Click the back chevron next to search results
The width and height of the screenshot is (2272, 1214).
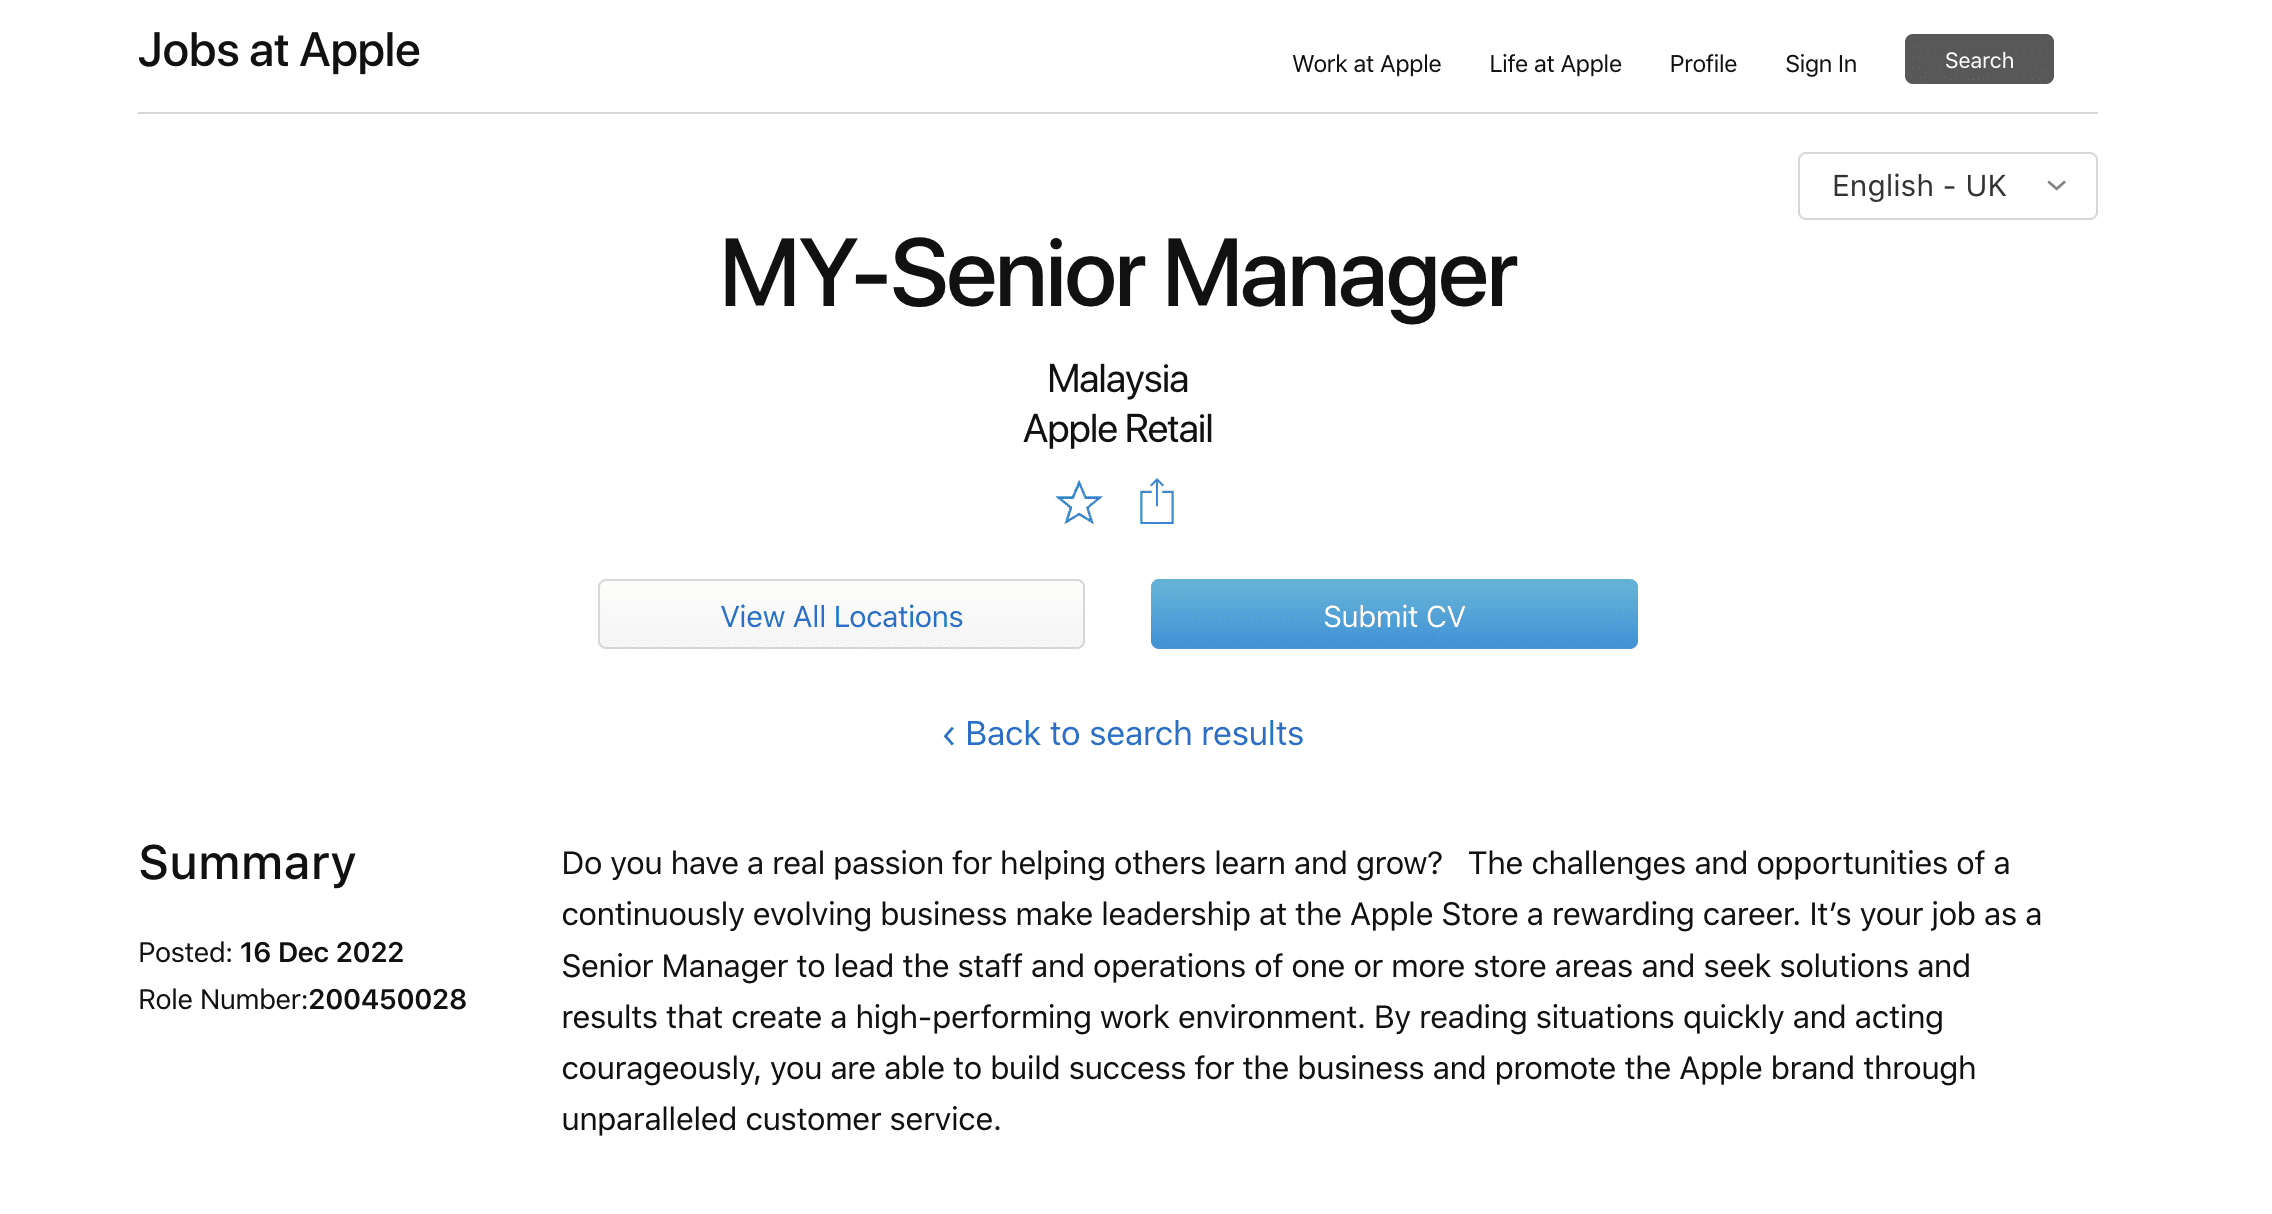(948, 734)
